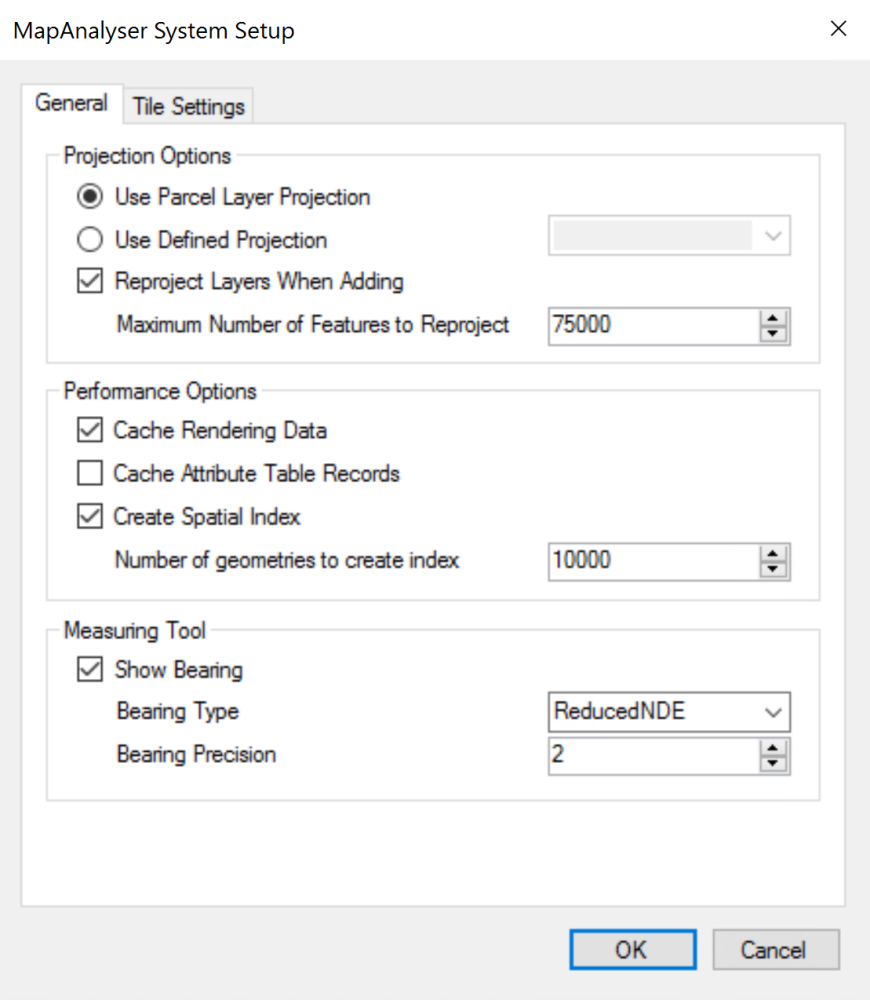
Task: Disable Reproject Layers When Adding
Action: (89, 281)
